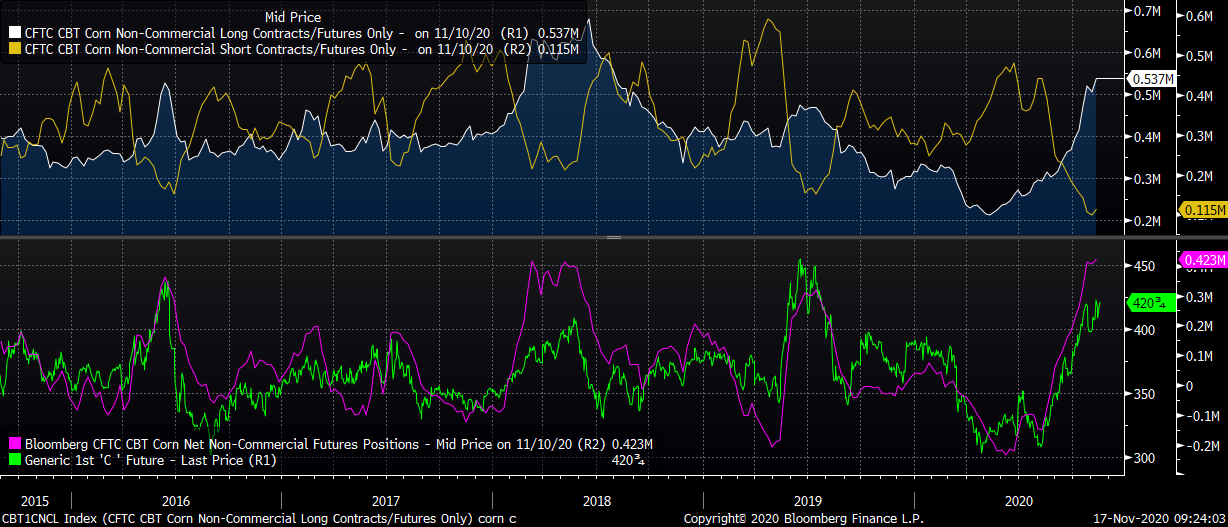
Task: Click the yellow 0.115M last-value tag
Action: tap(1204, 210)
